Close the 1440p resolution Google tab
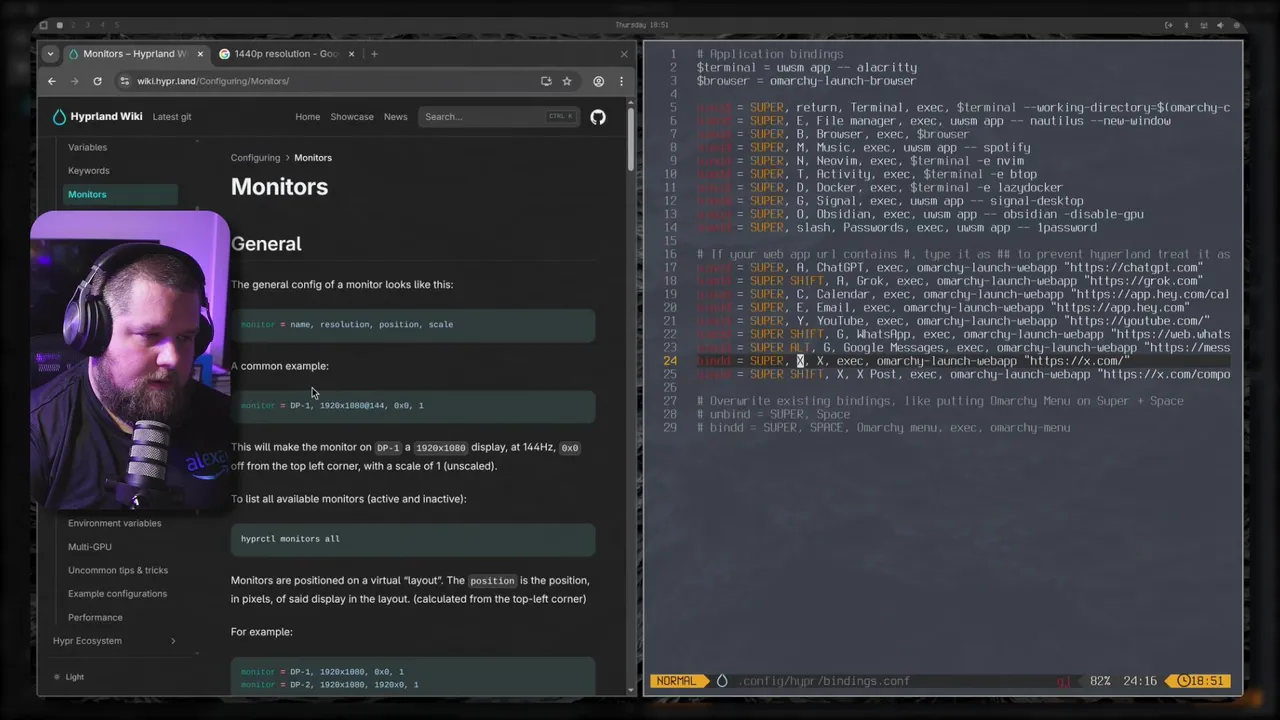Screen dimensions: 1280x720 click(x=351, y=54)
